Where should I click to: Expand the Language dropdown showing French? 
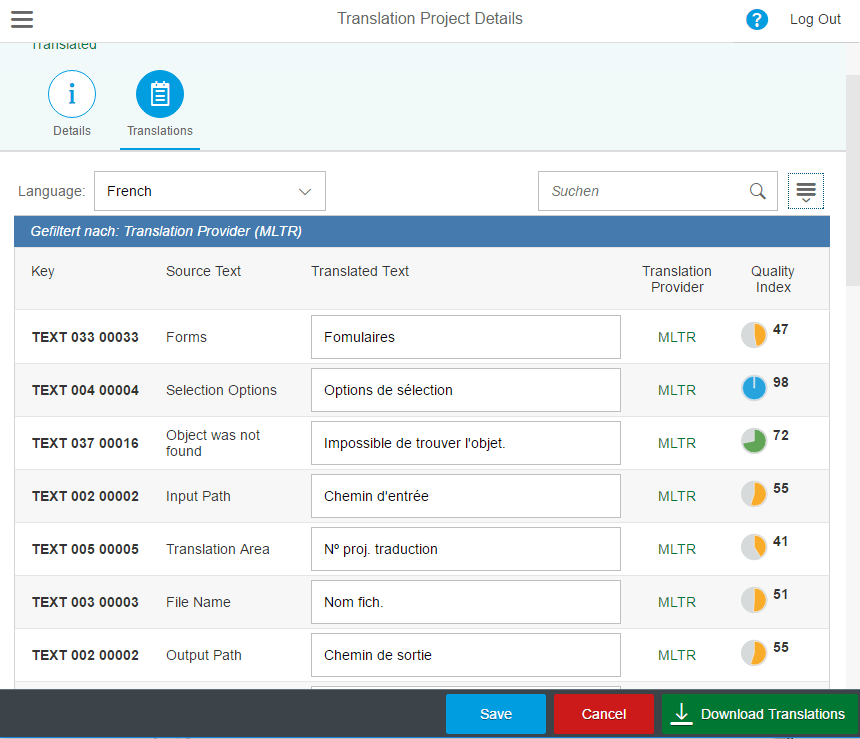306,190
